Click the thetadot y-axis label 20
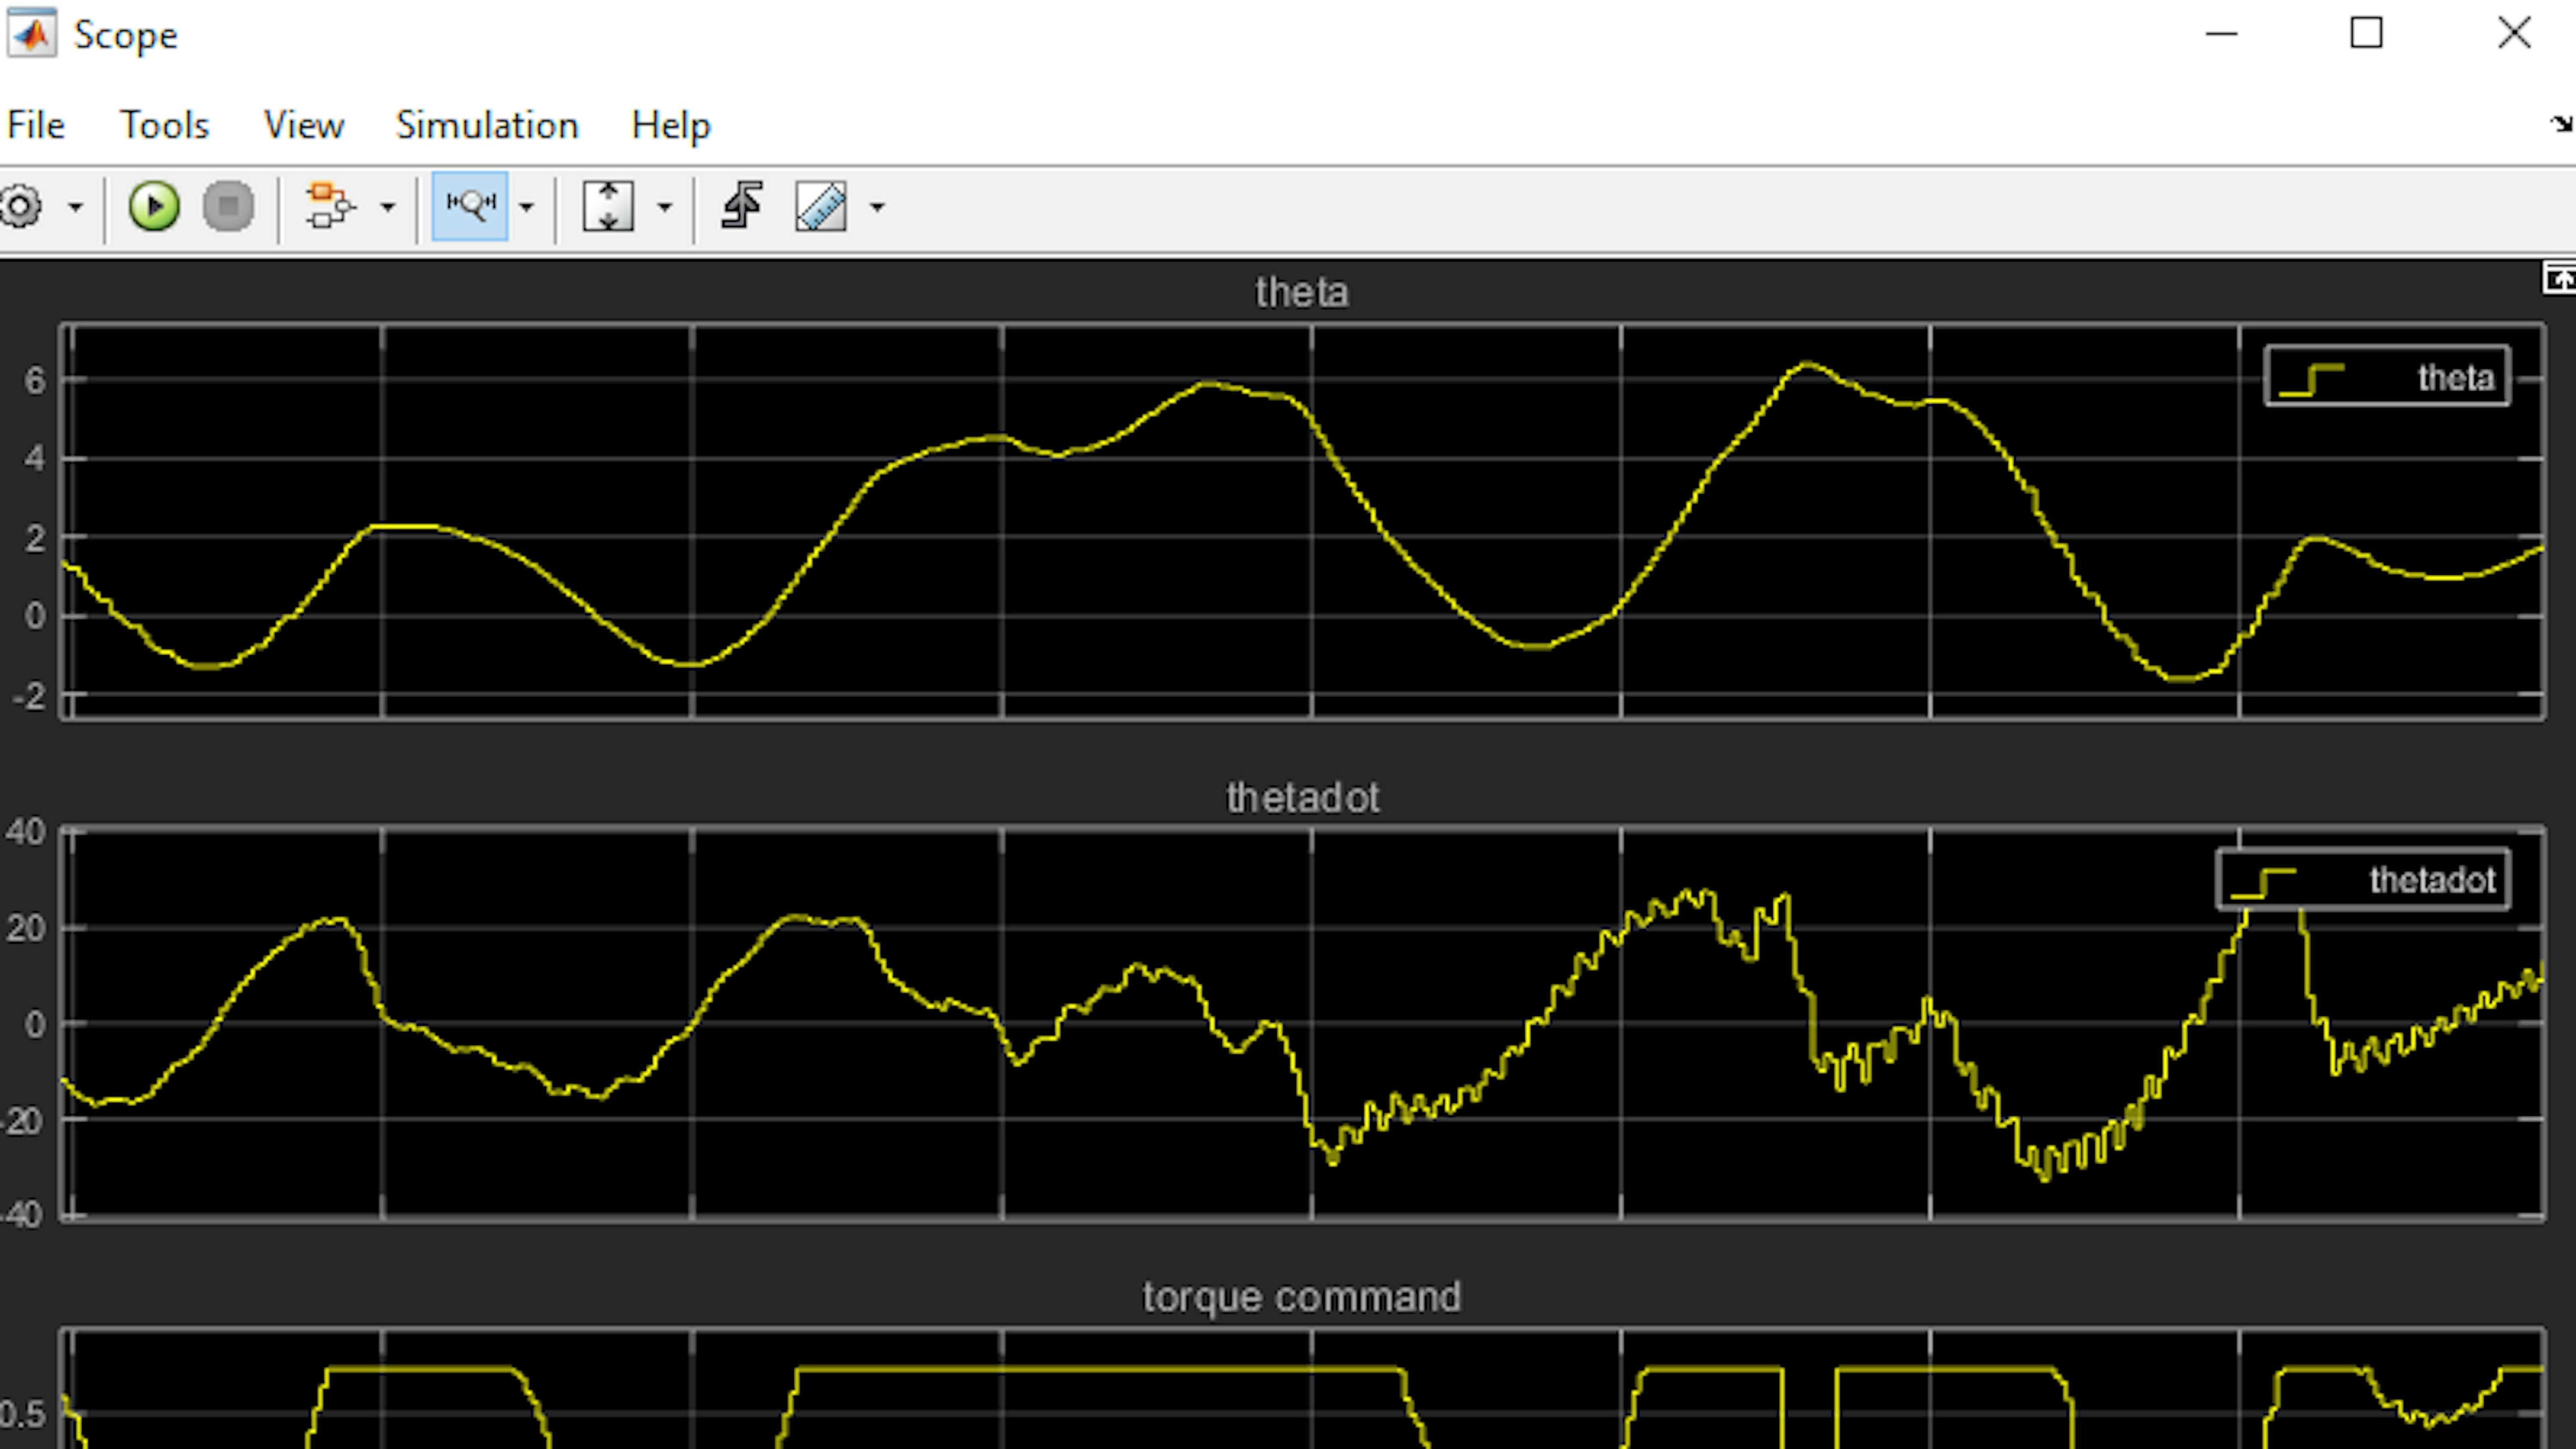 25,928
